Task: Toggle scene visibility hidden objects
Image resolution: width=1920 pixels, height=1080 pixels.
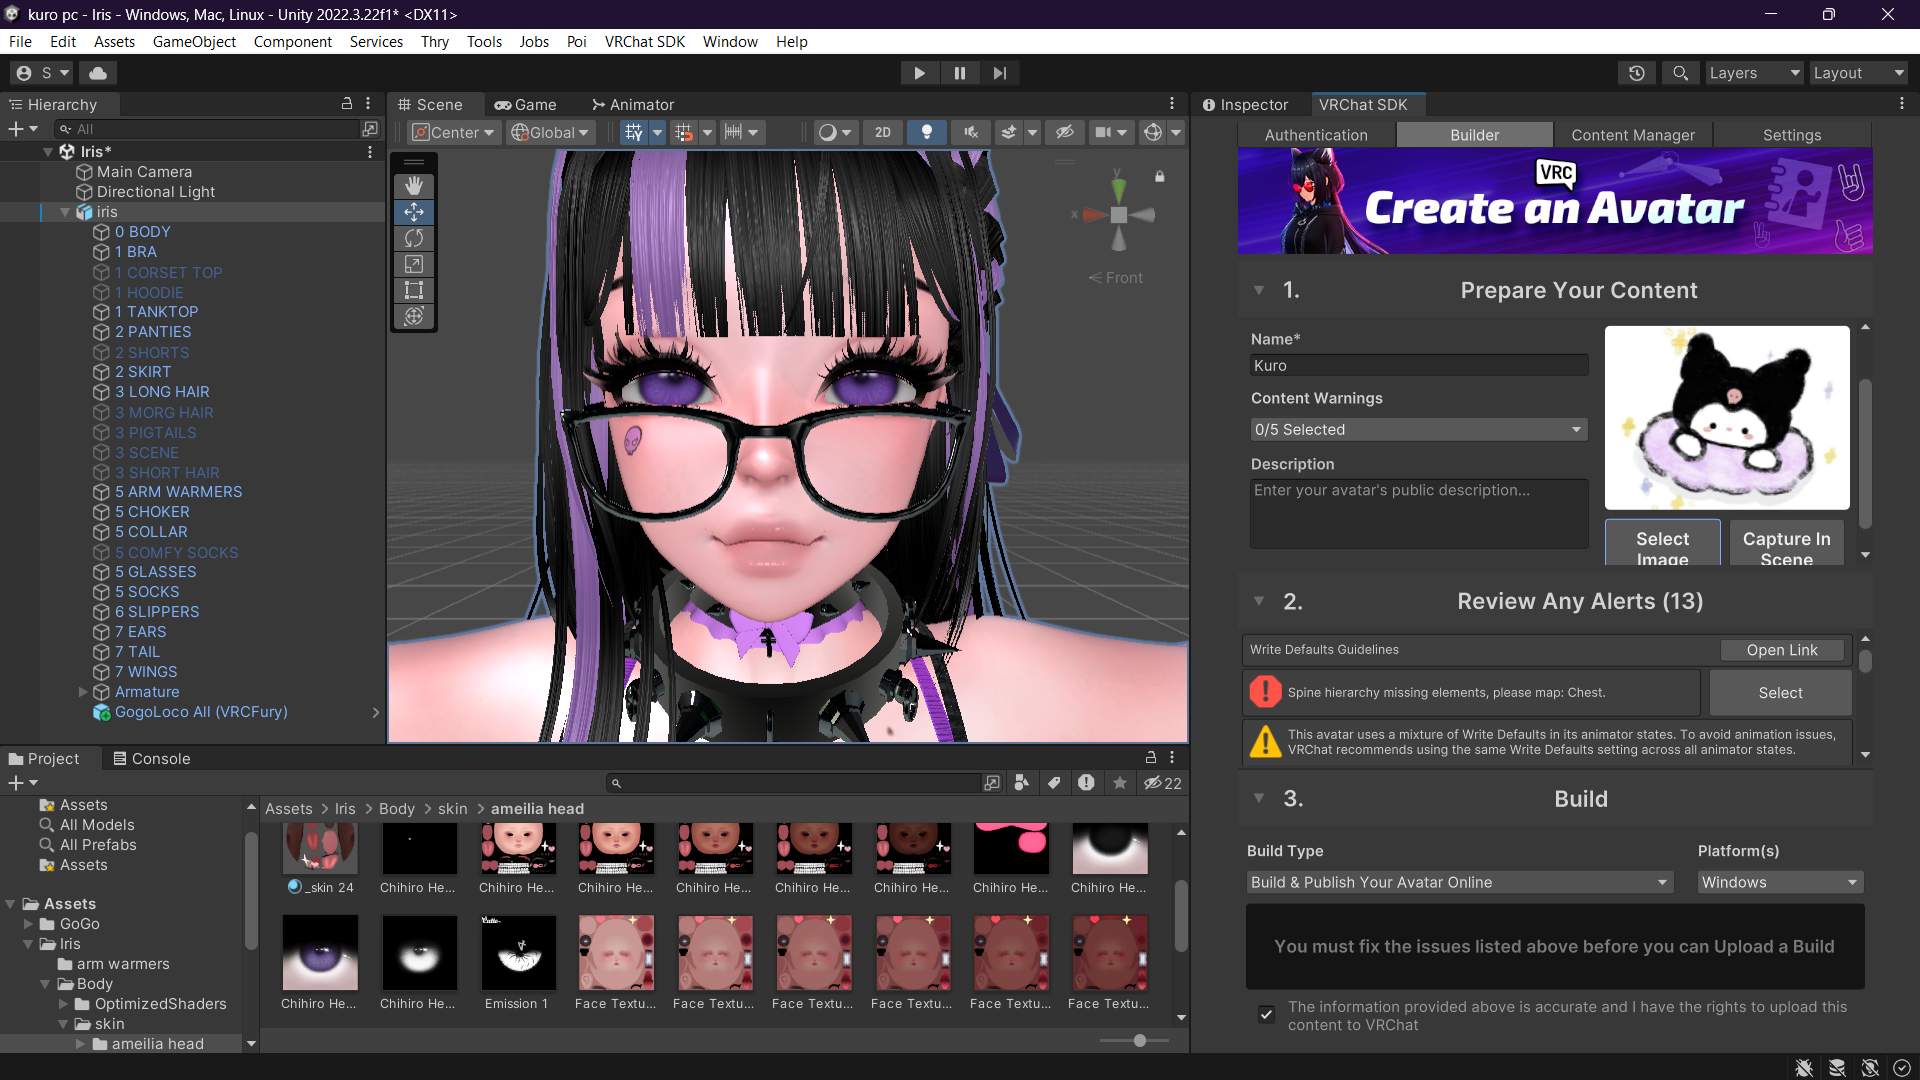Action: pos(1065,132)
